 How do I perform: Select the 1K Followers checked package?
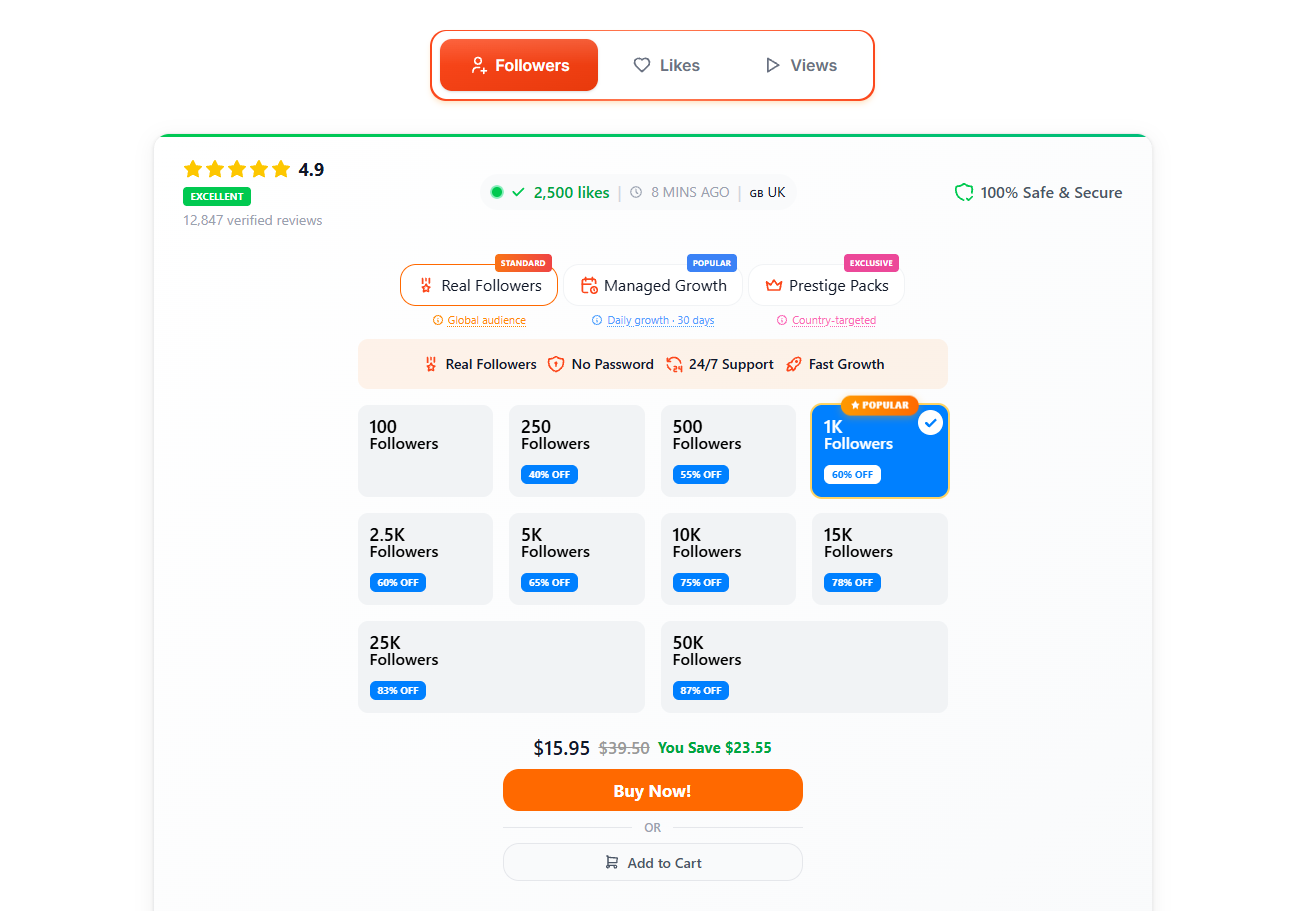[x=880, y=451]
